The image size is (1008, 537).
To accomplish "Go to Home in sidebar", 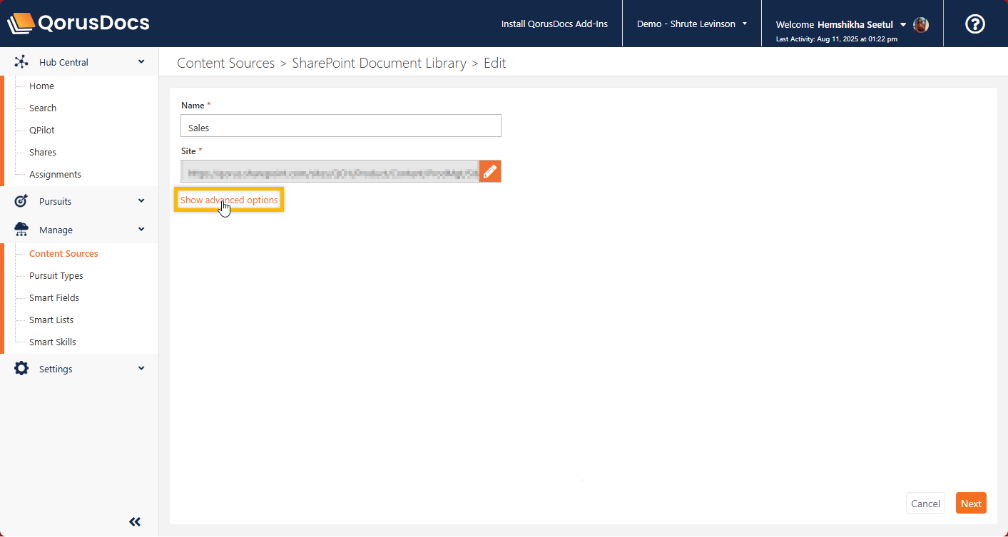I will [42, 86].
